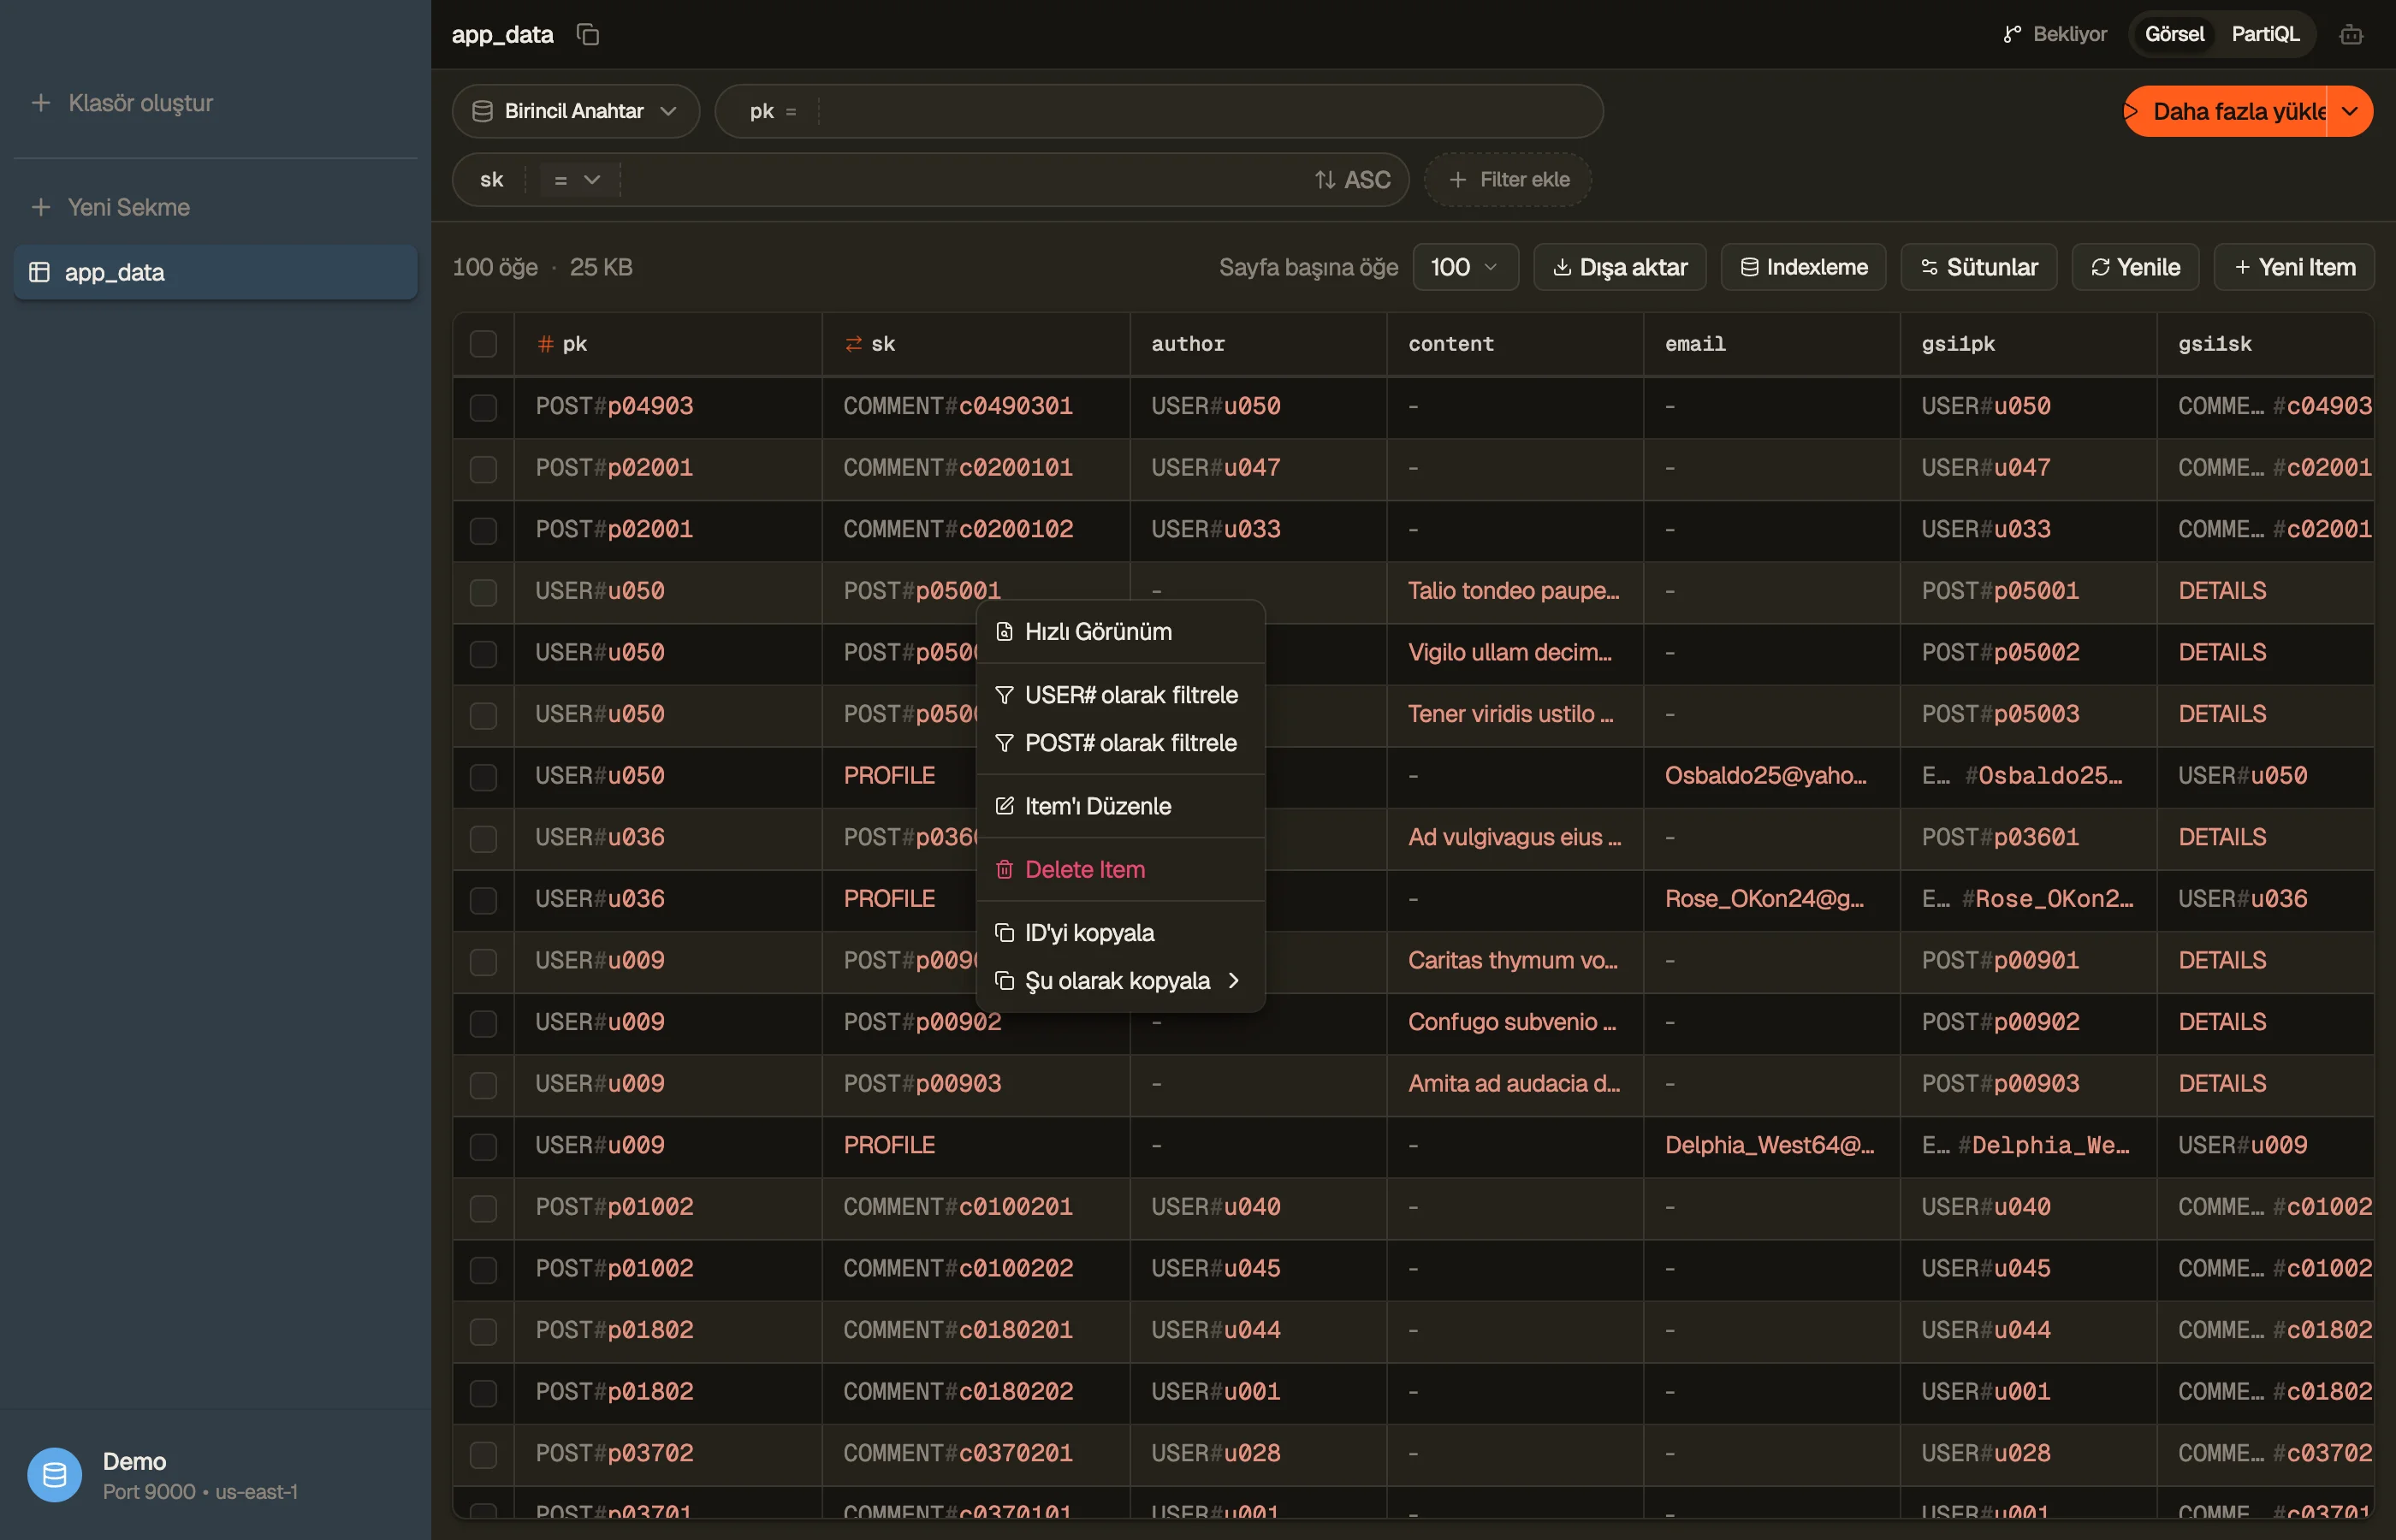Click trash icon of Delete Item
Image resolution: width=2396 pixels, height=1540 pixels.
point(1004,869)
